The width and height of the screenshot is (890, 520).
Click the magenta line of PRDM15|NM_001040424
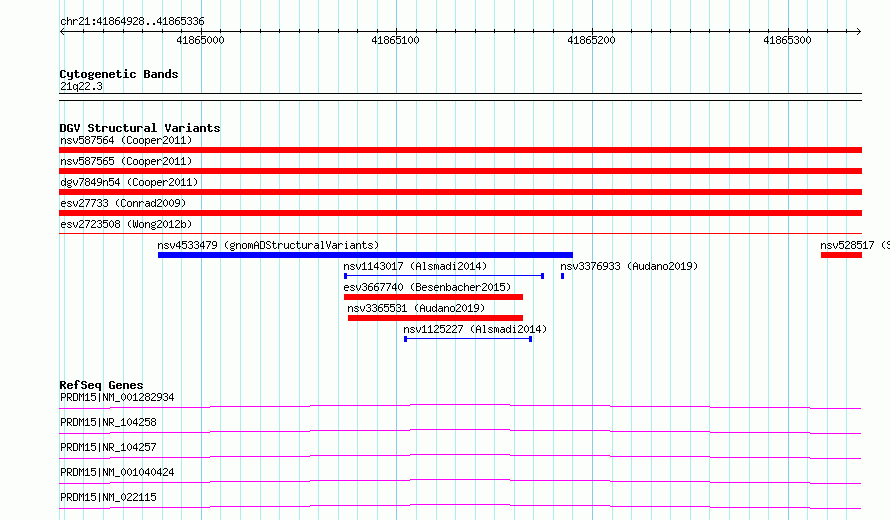click(460, 481)
